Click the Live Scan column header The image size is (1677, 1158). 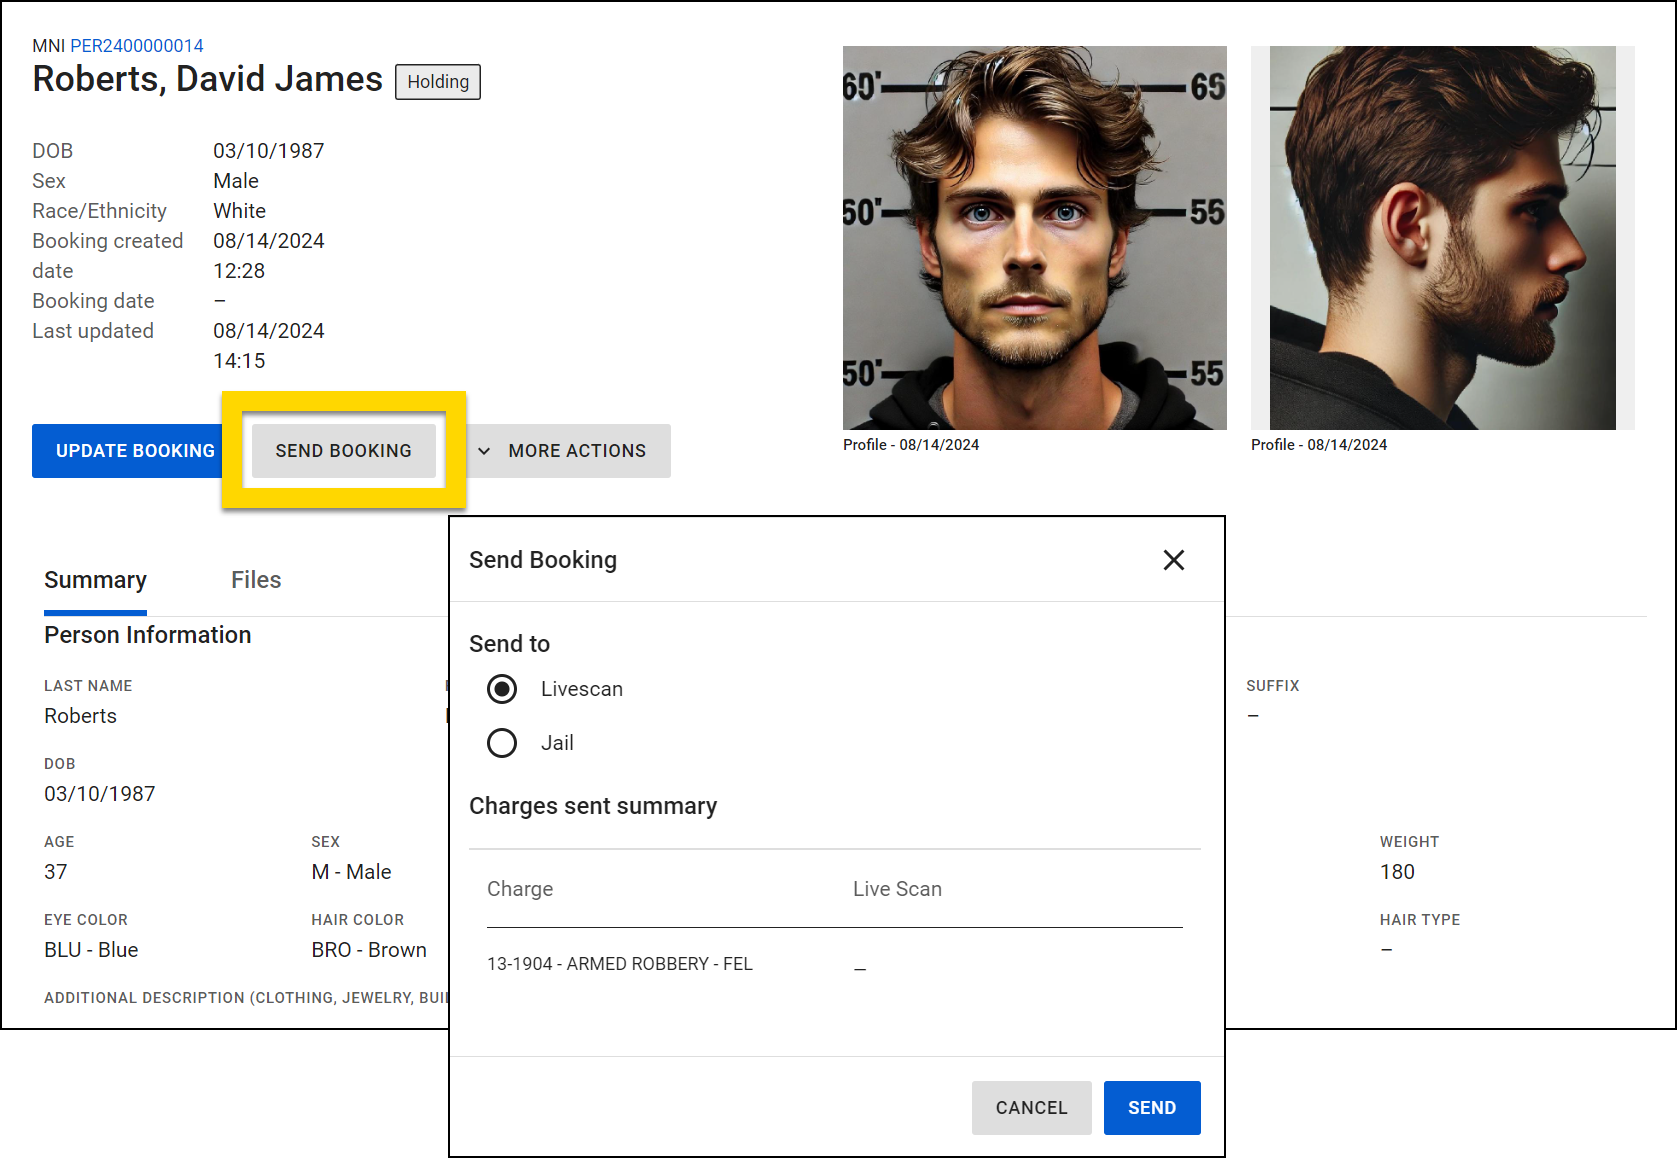[x=897, y=889]
